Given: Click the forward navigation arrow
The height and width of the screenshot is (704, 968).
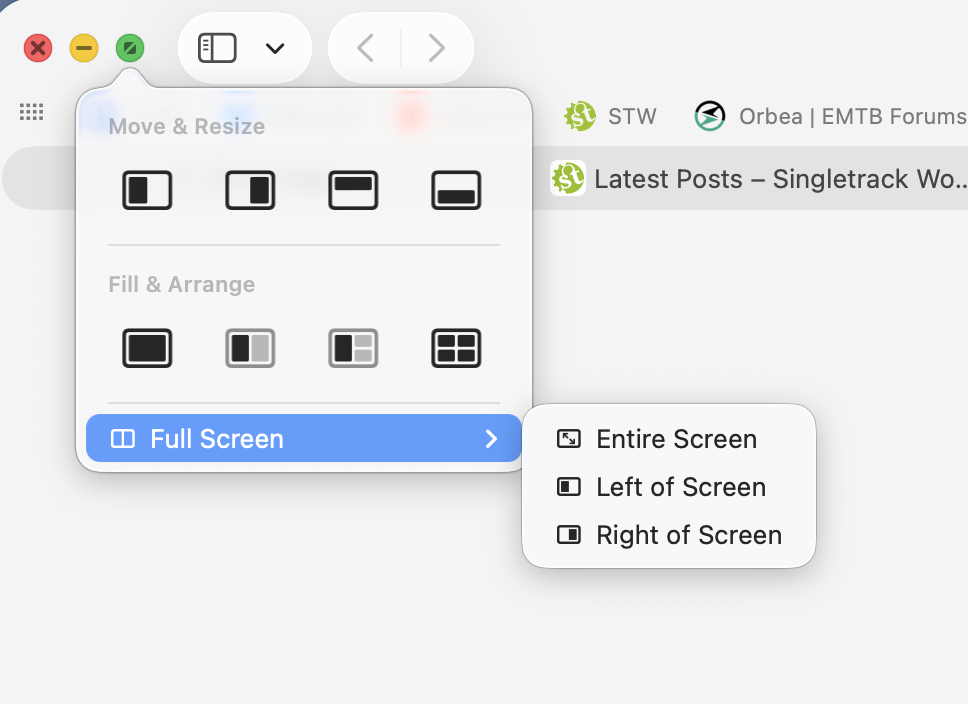Looking at the screenshot, I should (436, 47).
